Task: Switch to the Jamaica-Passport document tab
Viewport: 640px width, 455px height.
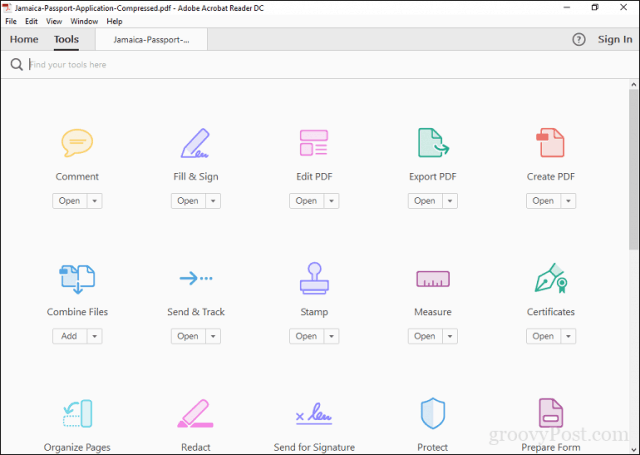Action: (x=151, y=40)
